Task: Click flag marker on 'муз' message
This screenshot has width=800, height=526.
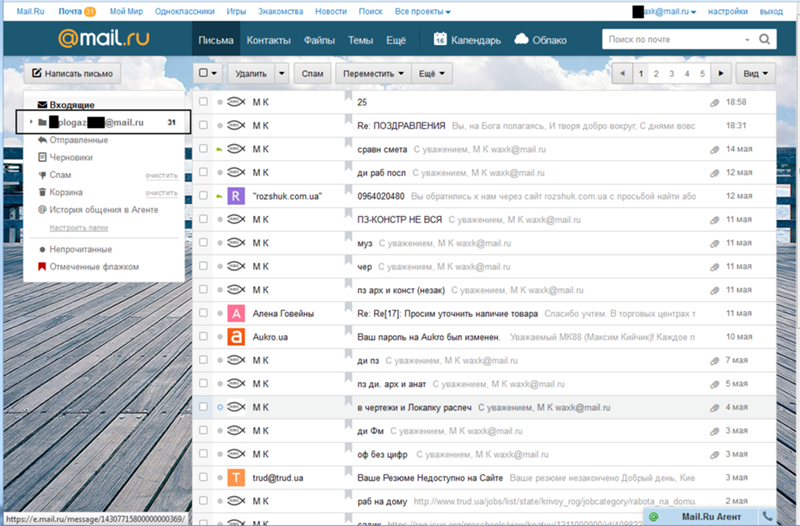Action: [x=348, y=237]
